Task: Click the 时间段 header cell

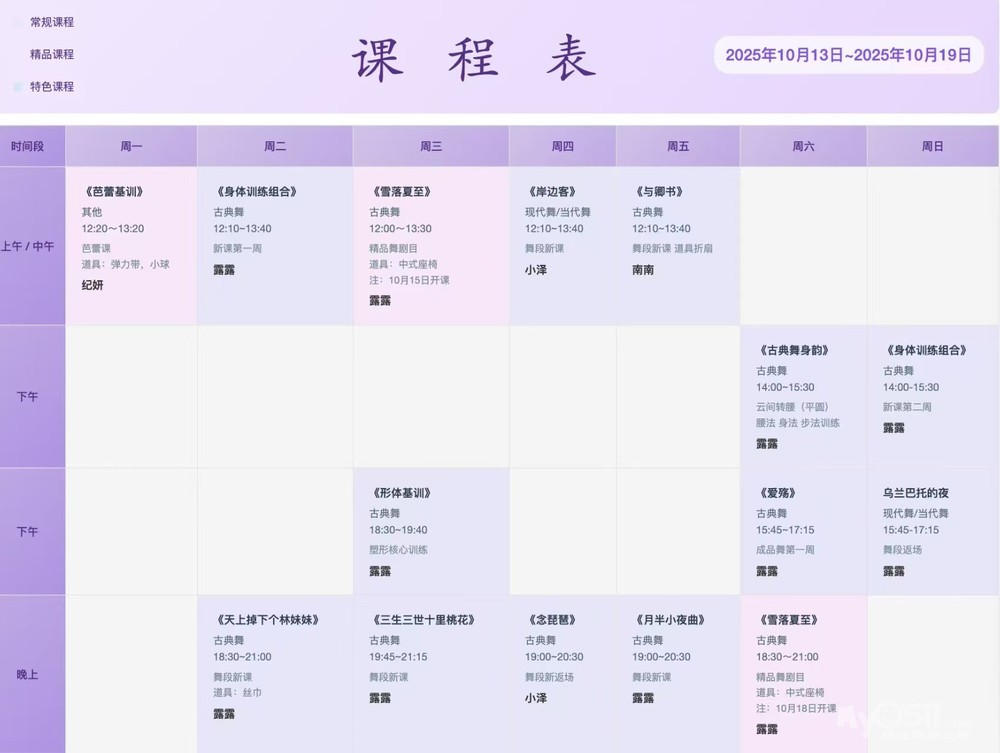Action: 28,146
